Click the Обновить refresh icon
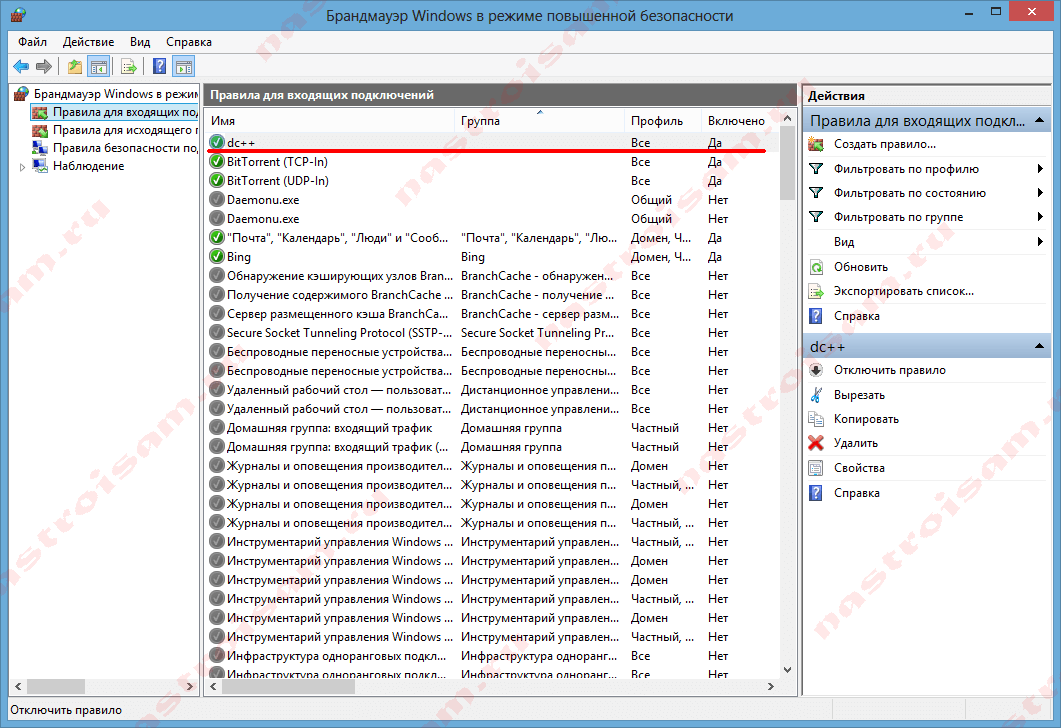 coord(816,267)
